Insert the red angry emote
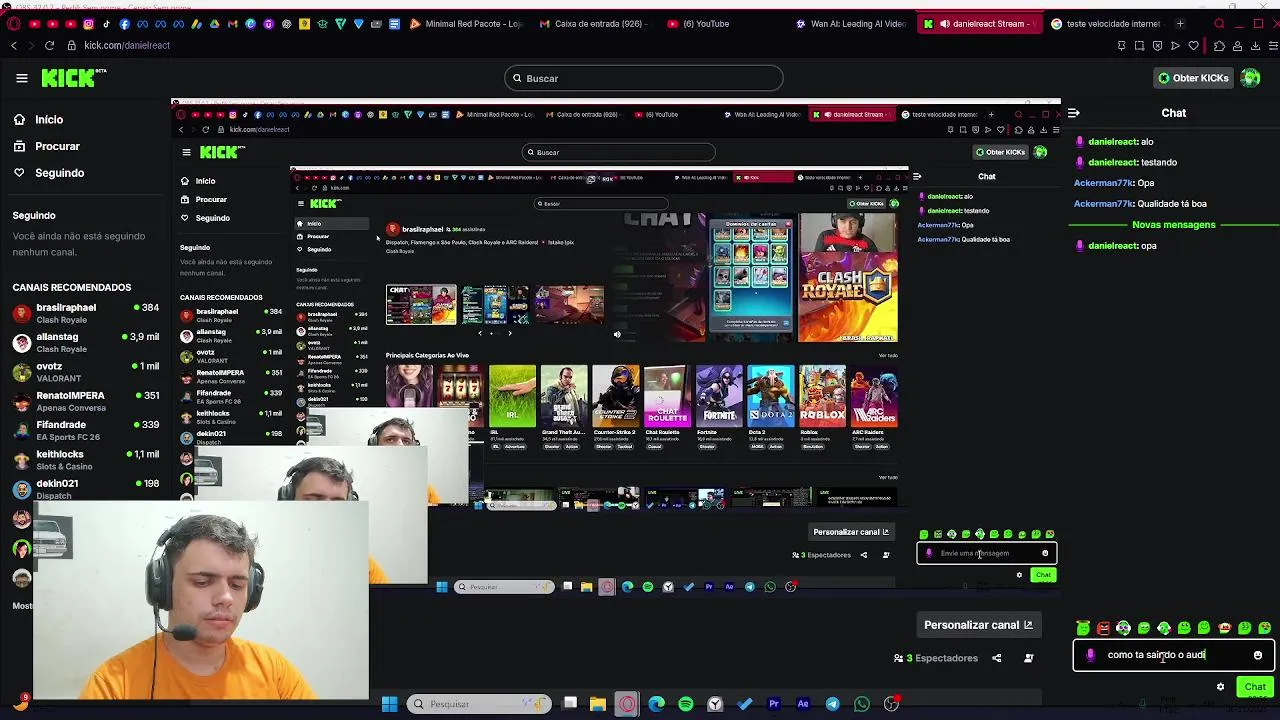1280x720 pixels. point(1103,628)
